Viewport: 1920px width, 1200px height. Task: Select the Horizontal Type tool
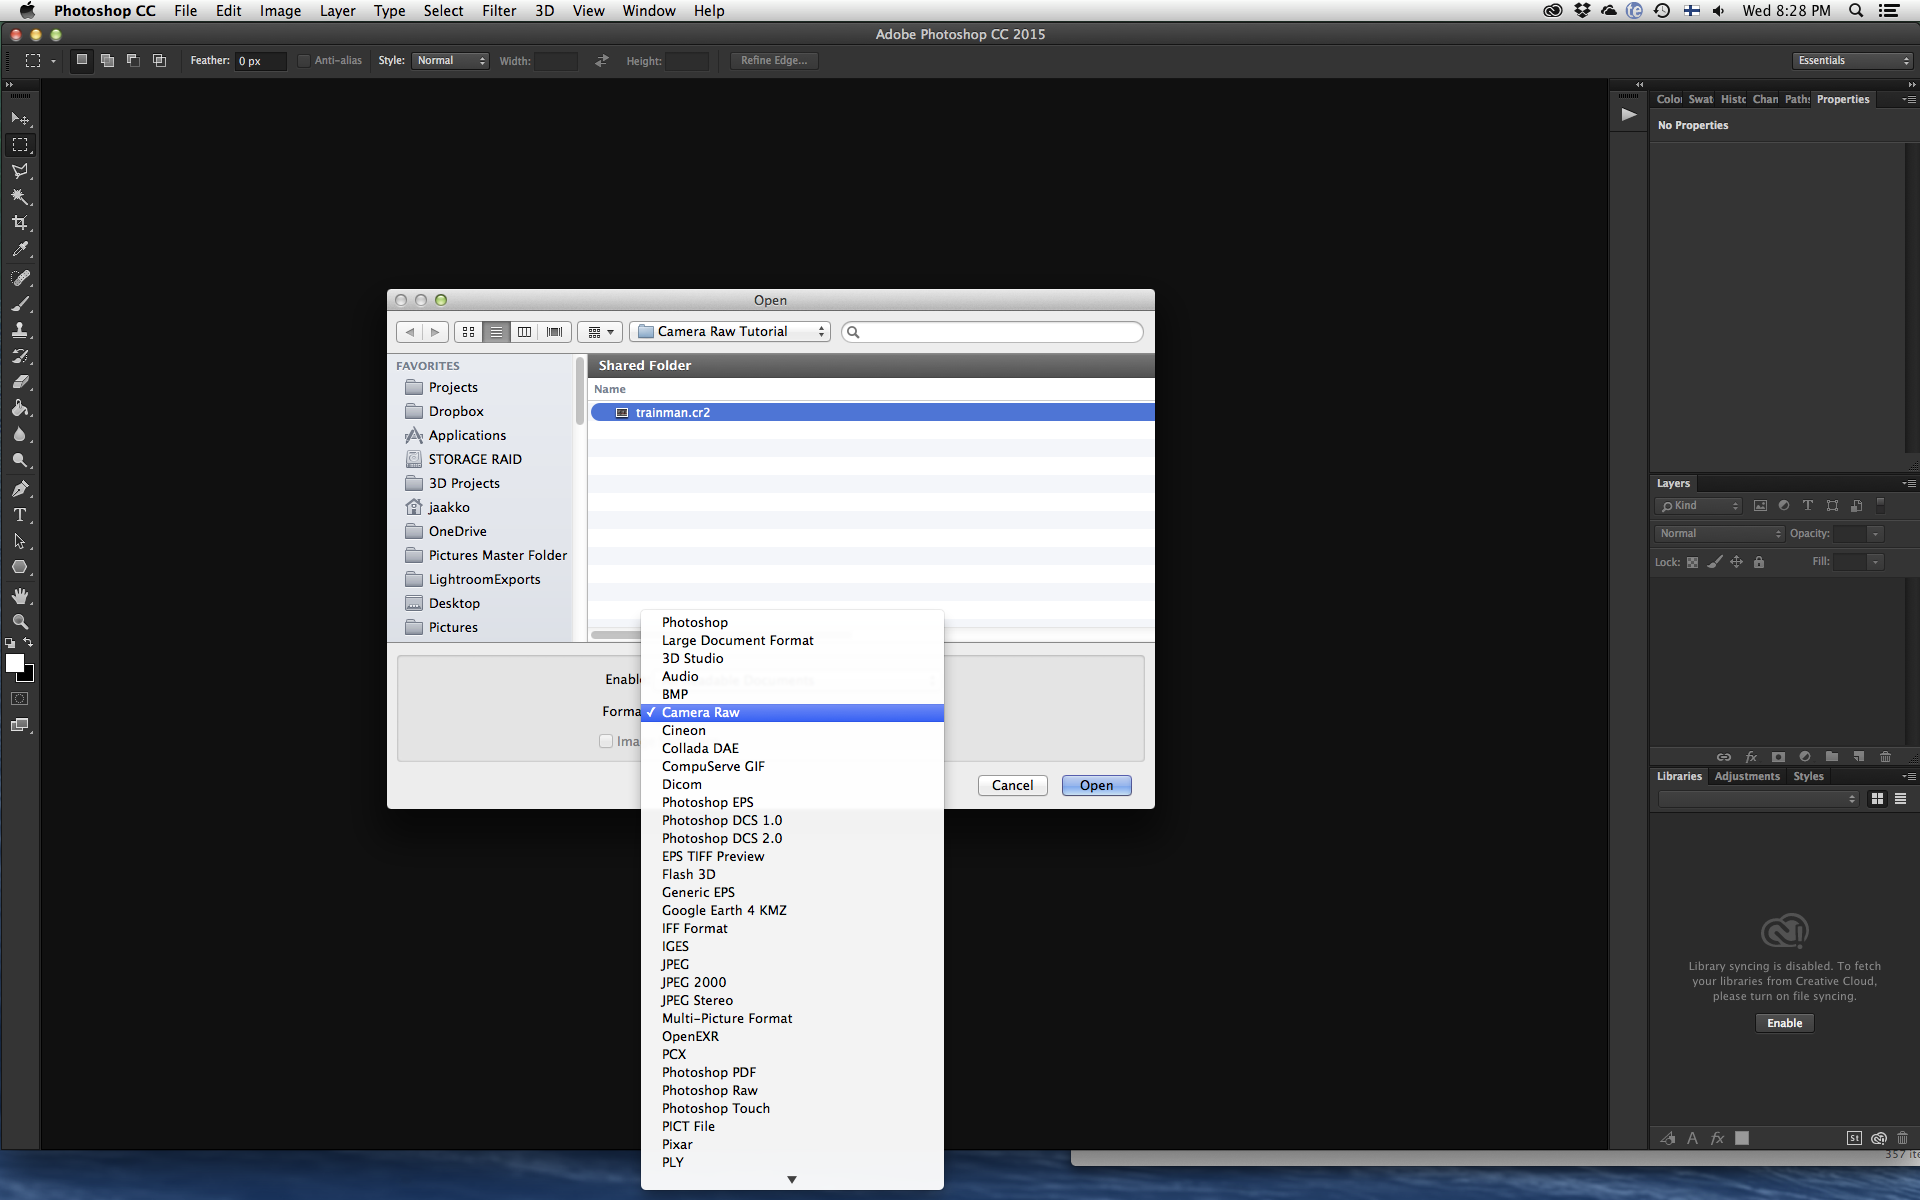pyautogui.click(x=20, y=515)
